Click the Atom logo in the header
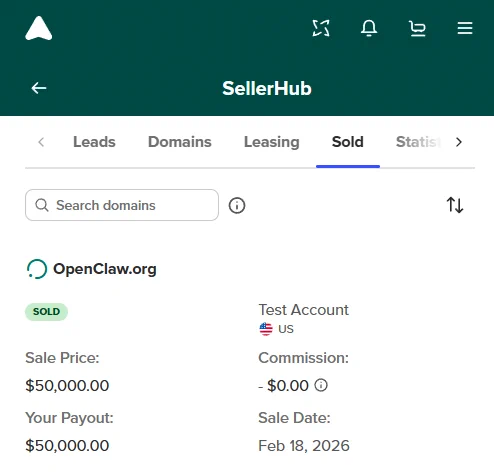494x473 pixels. tap(39, 28)
